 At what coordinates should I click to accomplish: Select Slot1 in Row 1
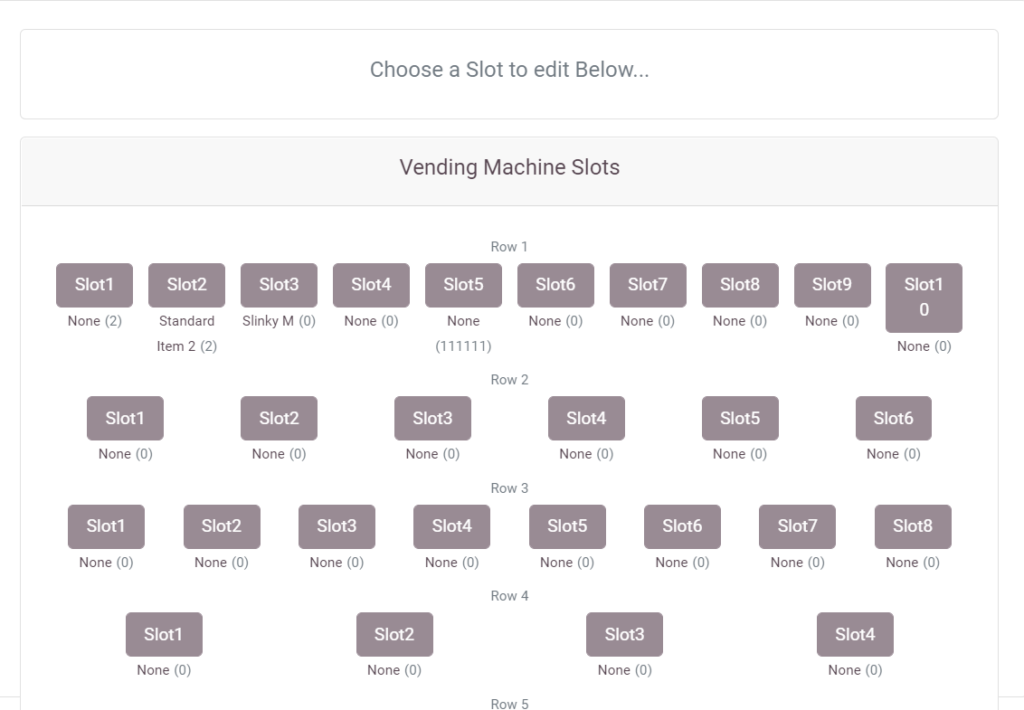pos(94,284)
